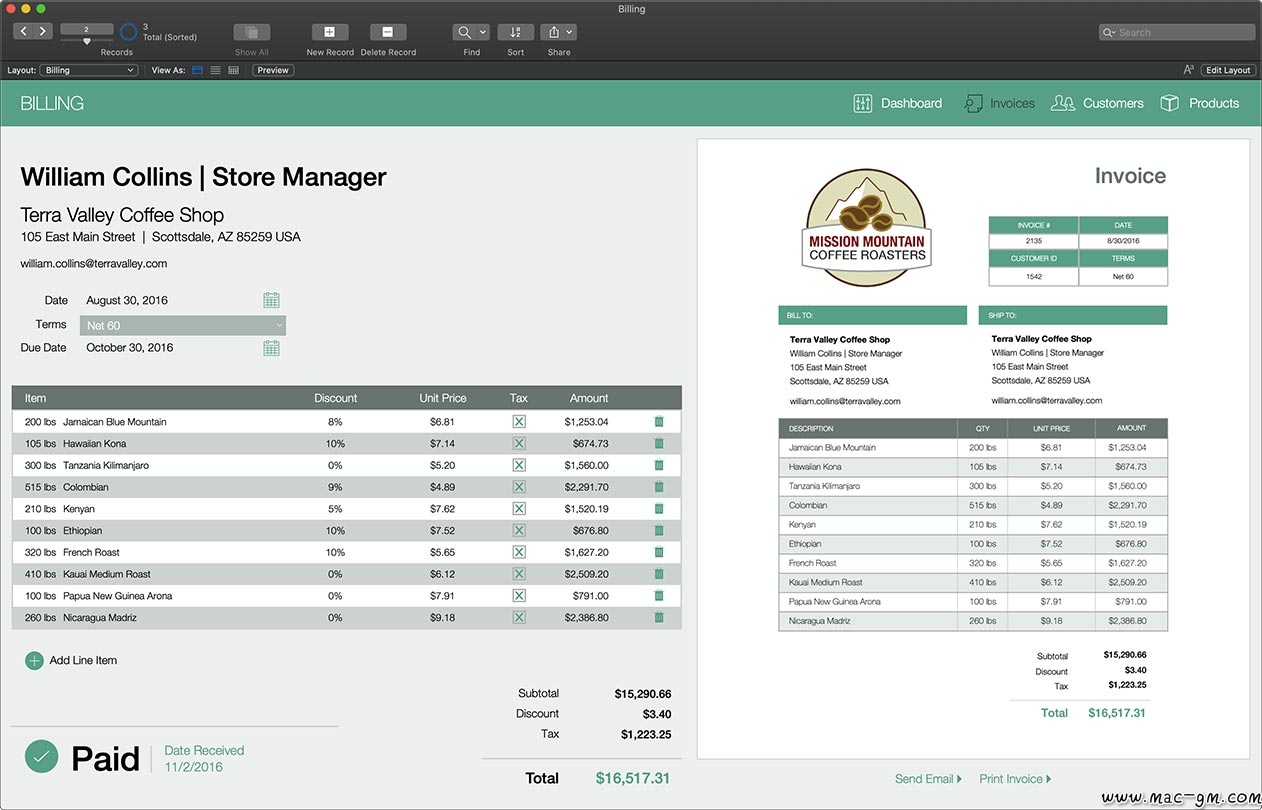Expand the Find options arrow
Screen dimensions: 1262x810
[x=483, y=32]
